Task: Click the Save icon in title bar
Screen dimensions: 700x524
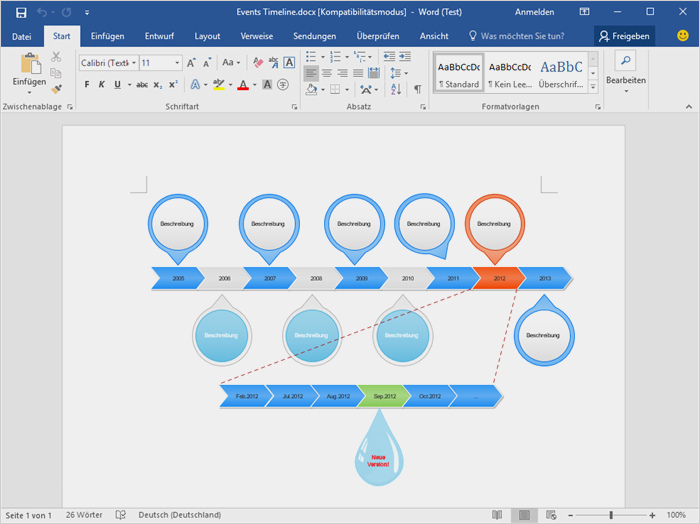Action: point(21,12)
